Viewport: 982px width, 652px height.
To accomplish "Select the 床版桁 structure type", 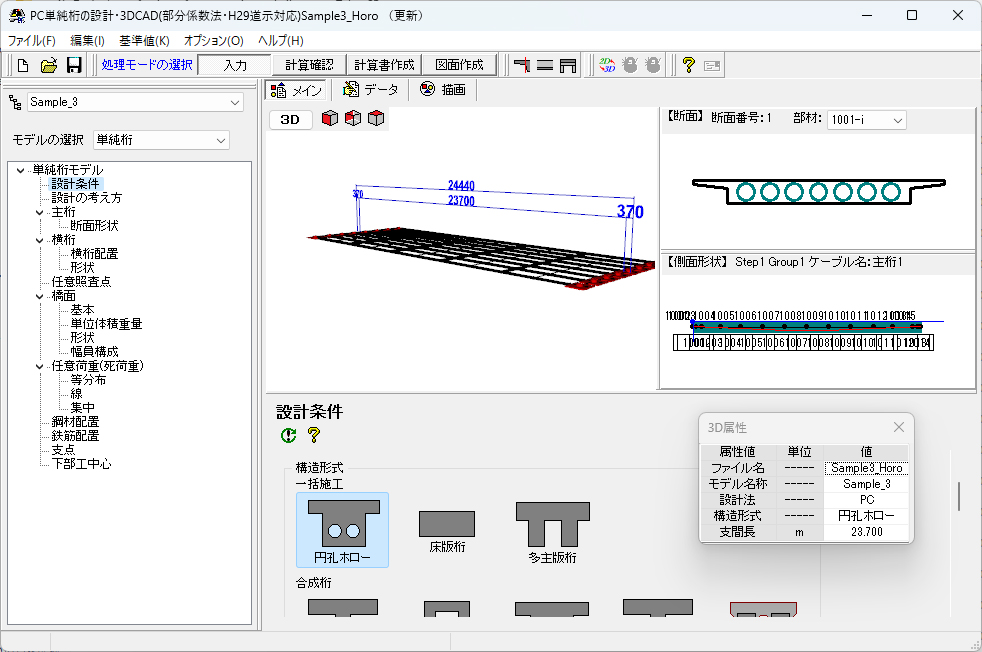I will [447, 532].
